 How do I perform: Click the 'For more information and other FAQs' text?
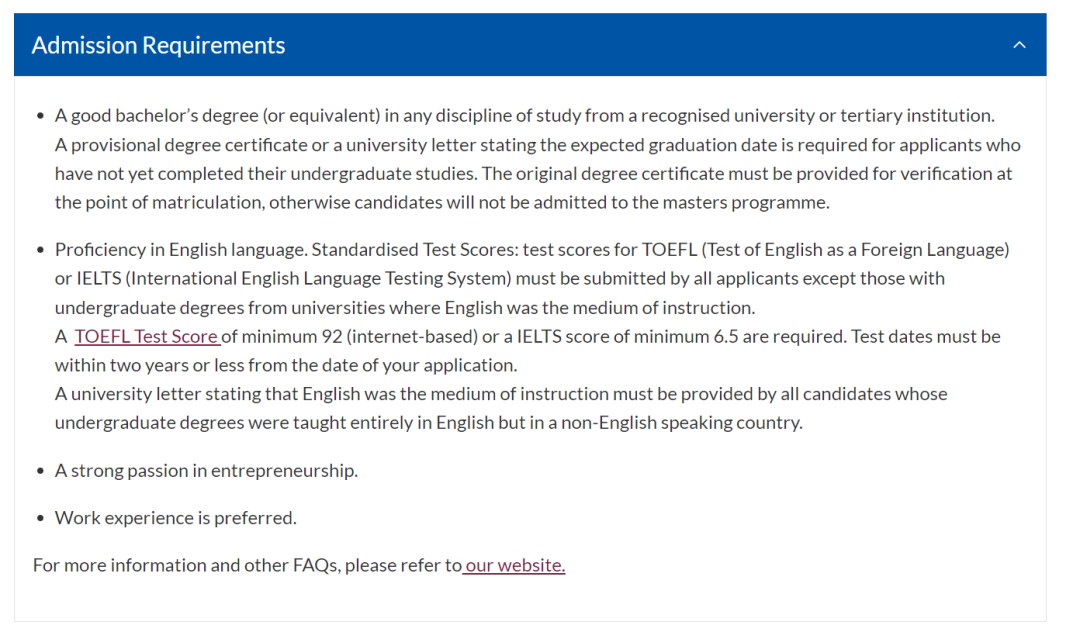[247, 565]
